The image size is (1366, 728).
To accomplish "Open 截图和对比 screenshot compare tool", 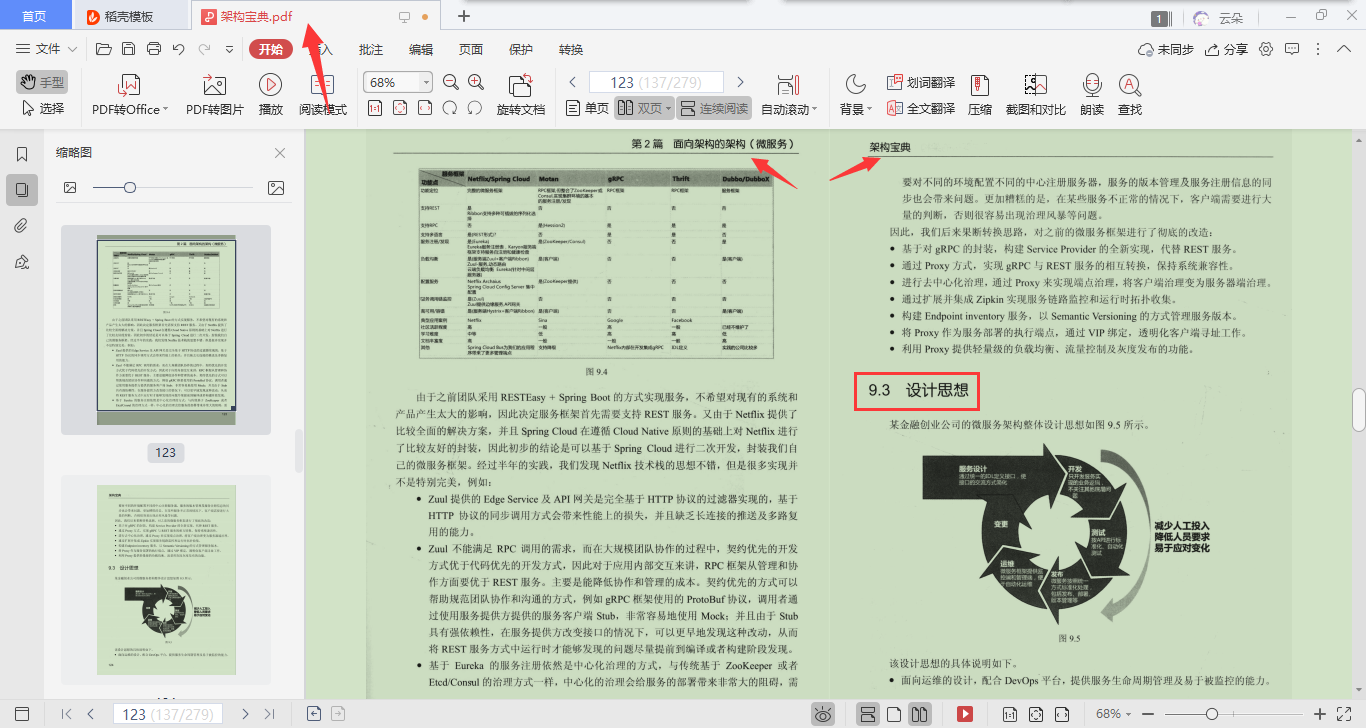I will [x=1035, y=95].
